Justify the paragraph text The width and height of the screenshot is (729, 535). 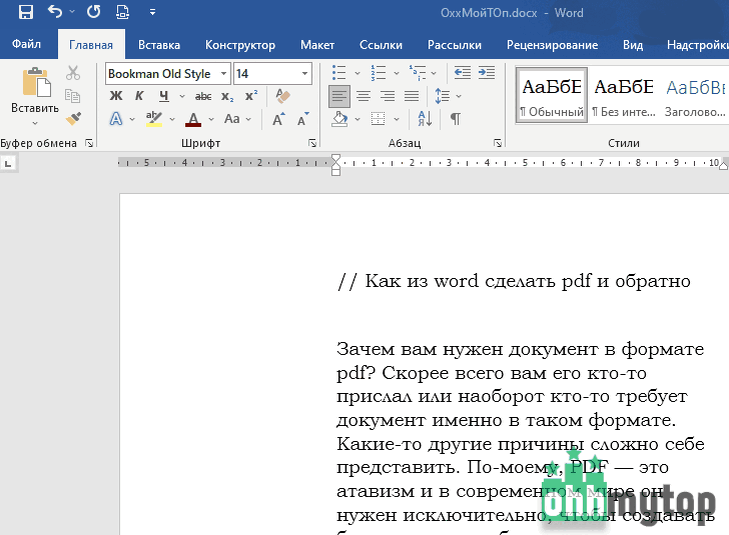(x=411, y=96)
